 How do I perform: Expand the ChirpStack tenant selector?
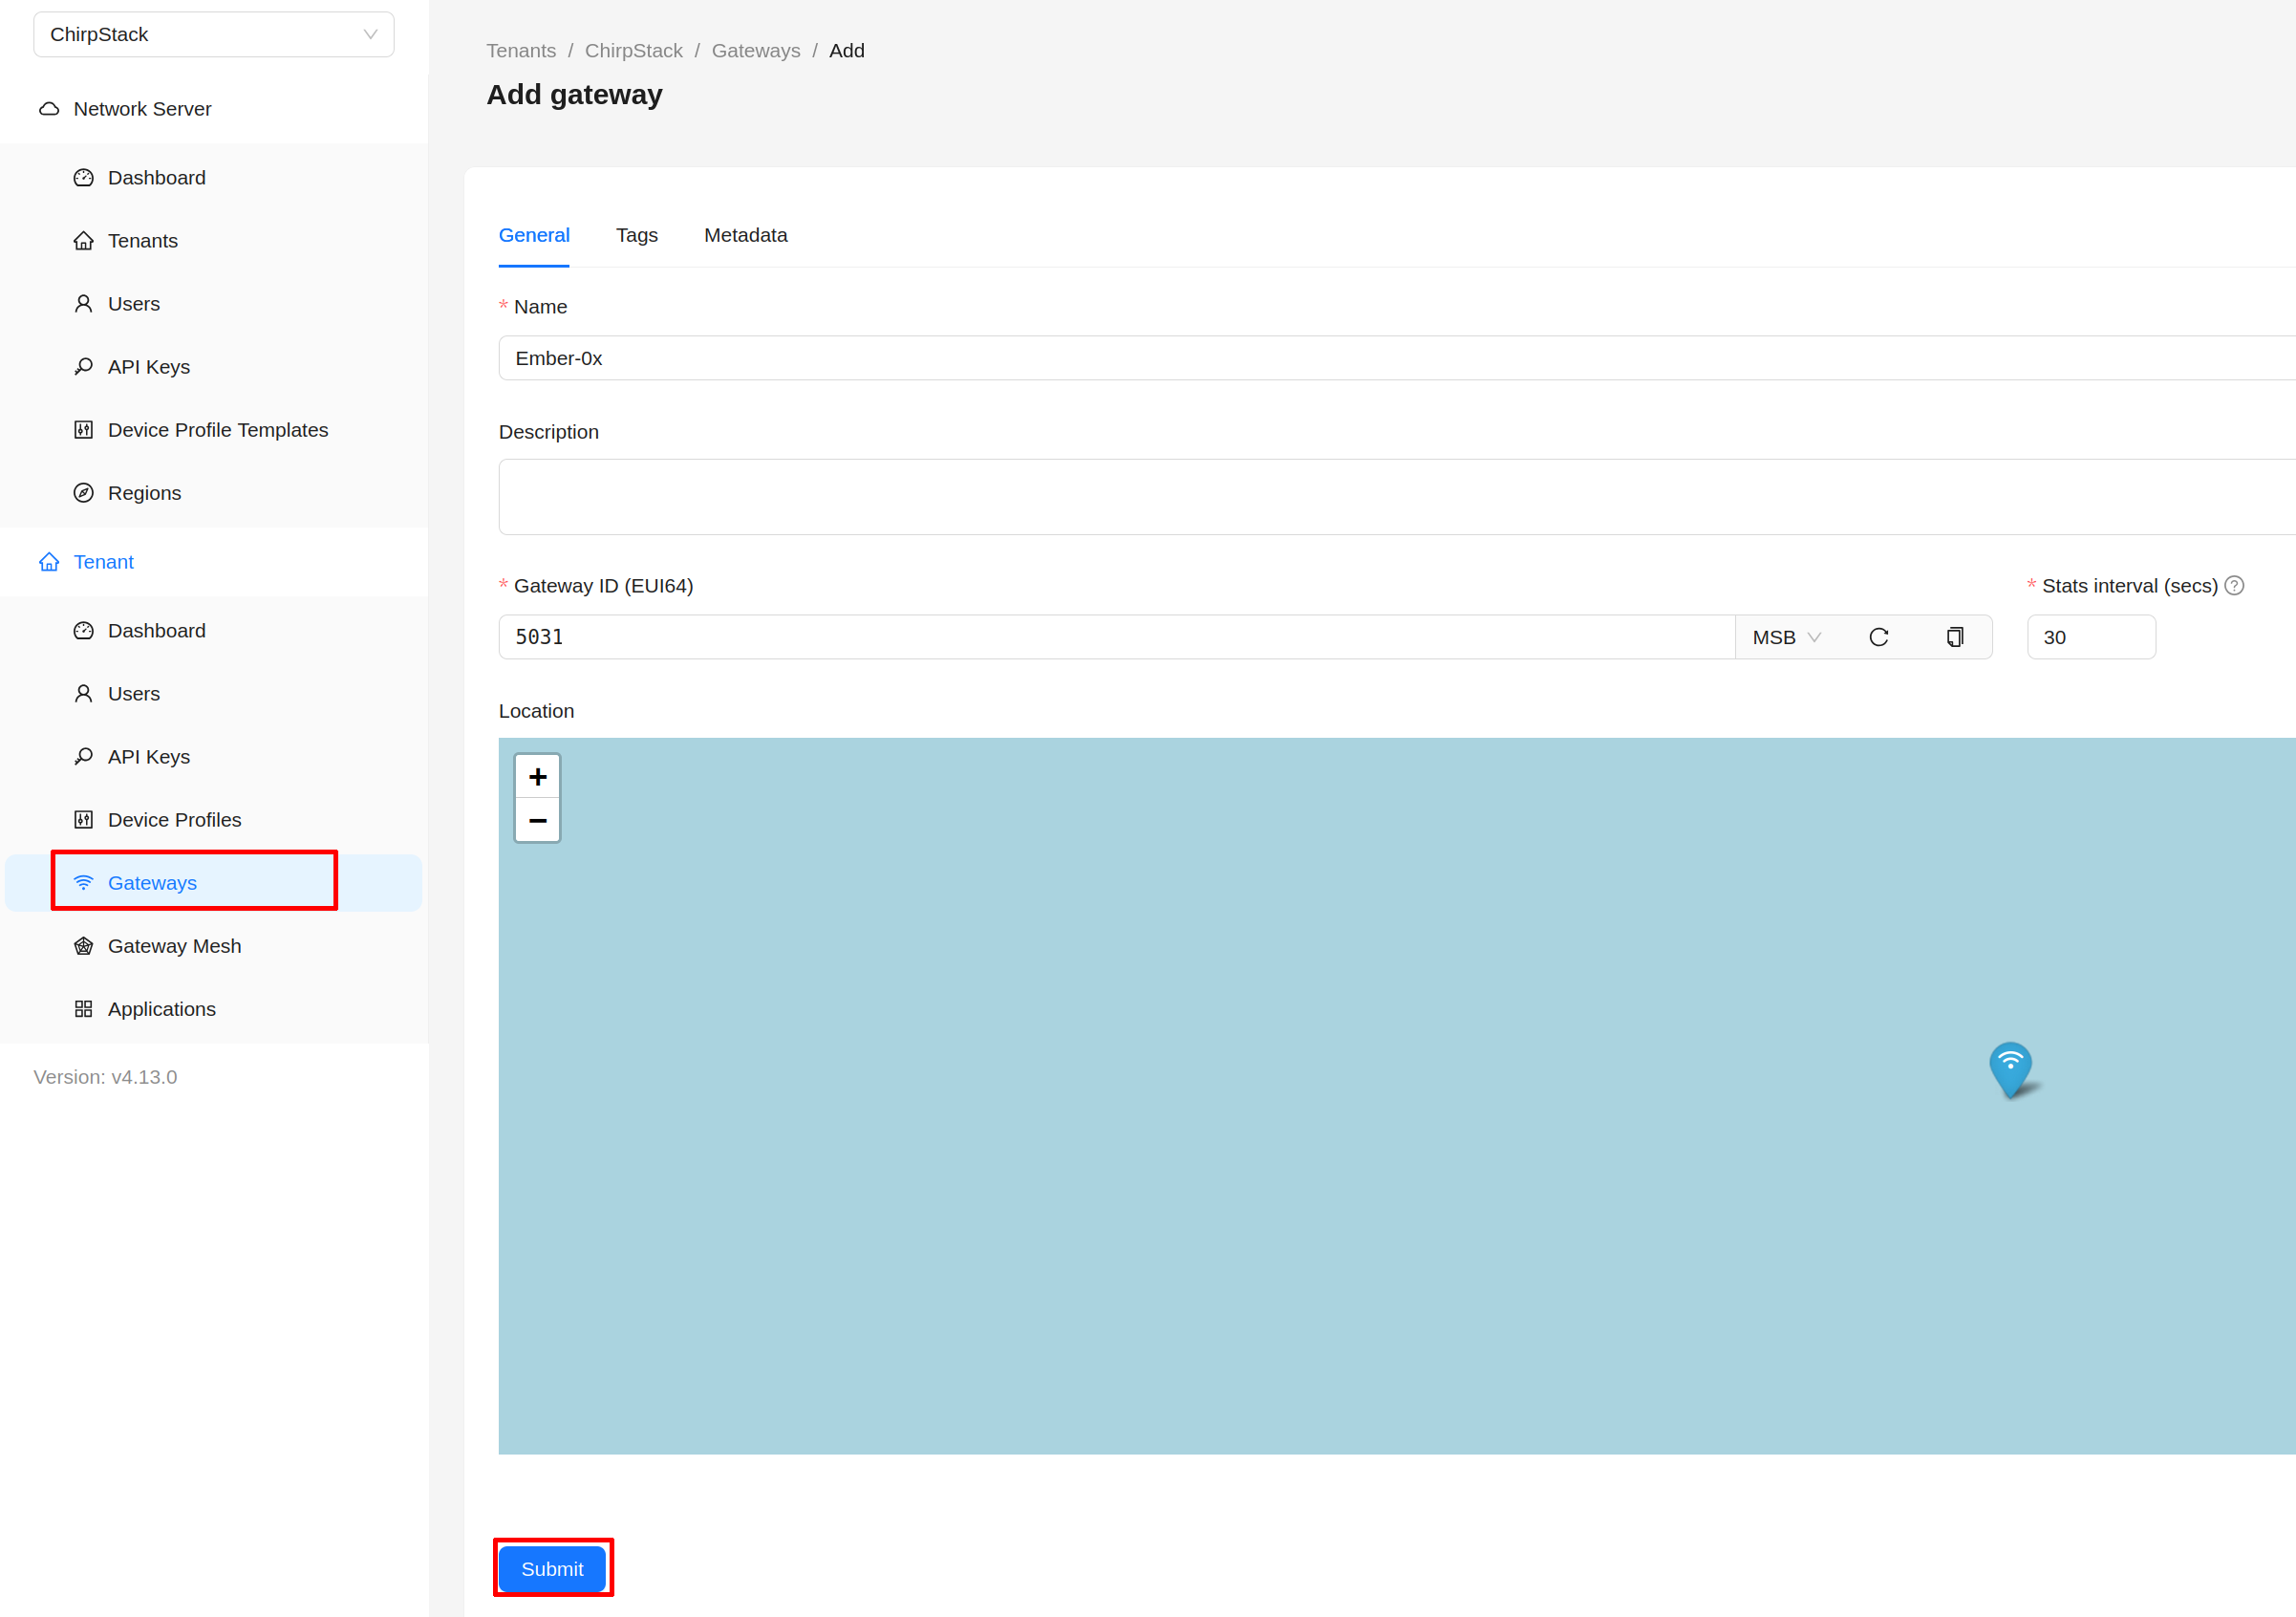point(213,35)
